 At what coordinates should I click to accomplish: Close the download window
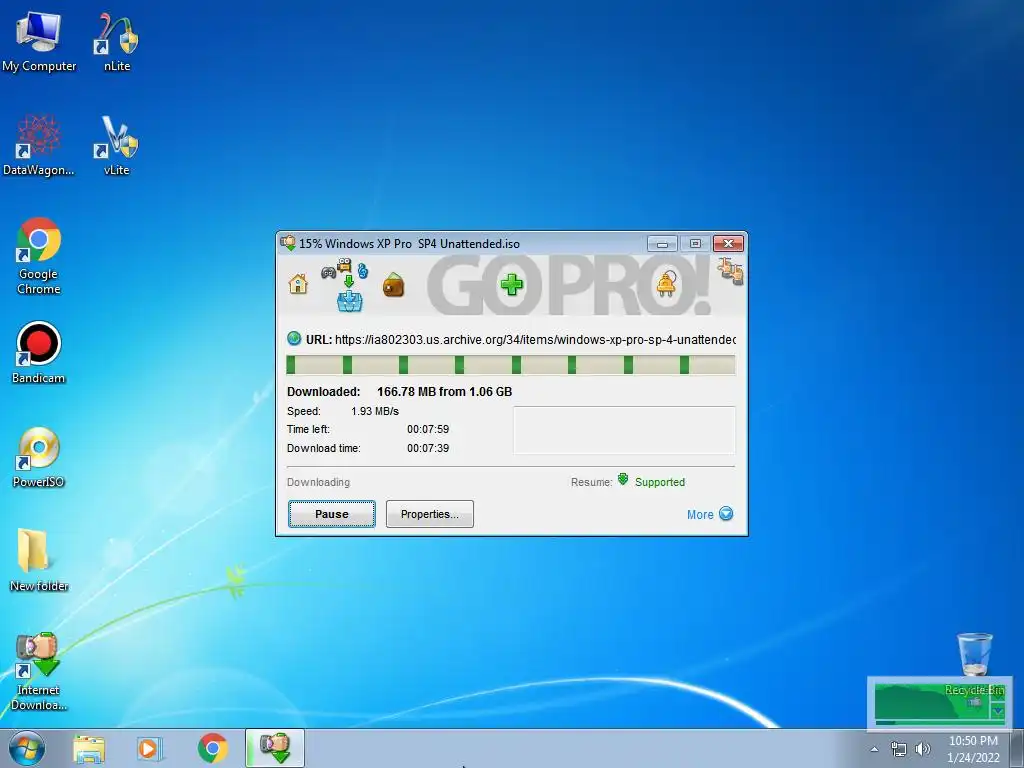(728, 244)
